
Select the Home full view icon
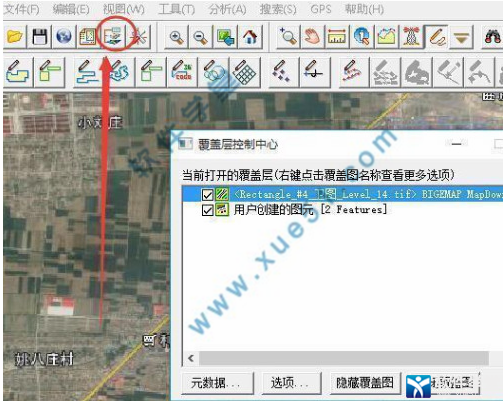(250, 37)
